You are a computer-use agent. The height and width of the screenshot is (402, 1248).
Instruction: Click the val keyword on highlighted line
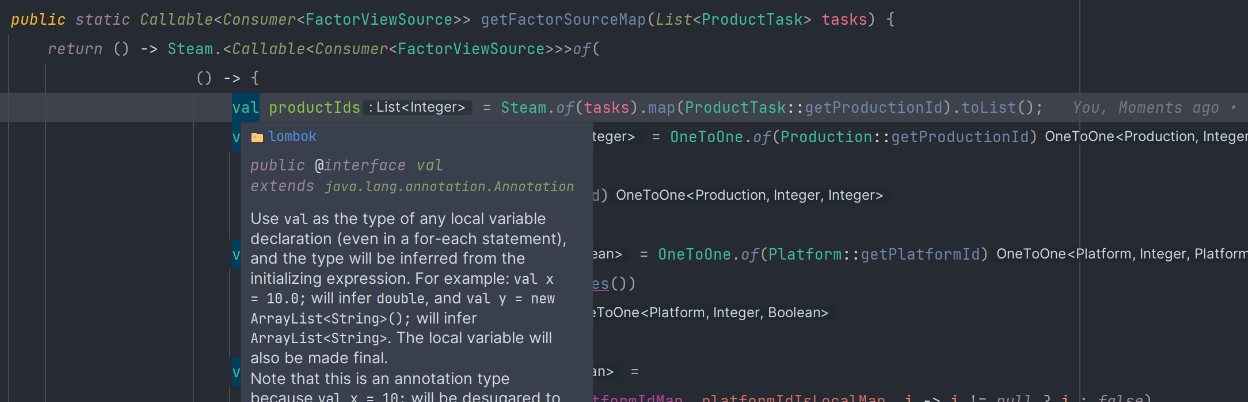click(245, 108)
